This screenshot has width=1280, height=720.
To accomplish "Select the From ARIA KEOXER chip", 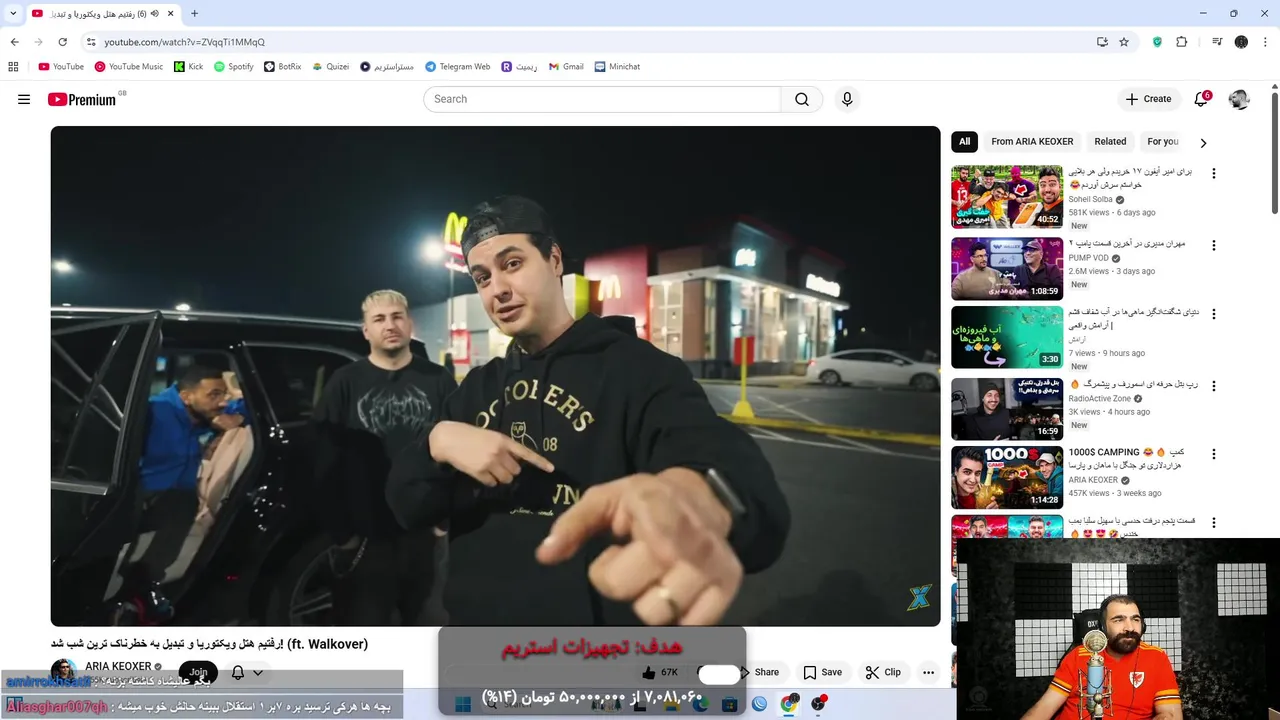I will [1032, 142].
